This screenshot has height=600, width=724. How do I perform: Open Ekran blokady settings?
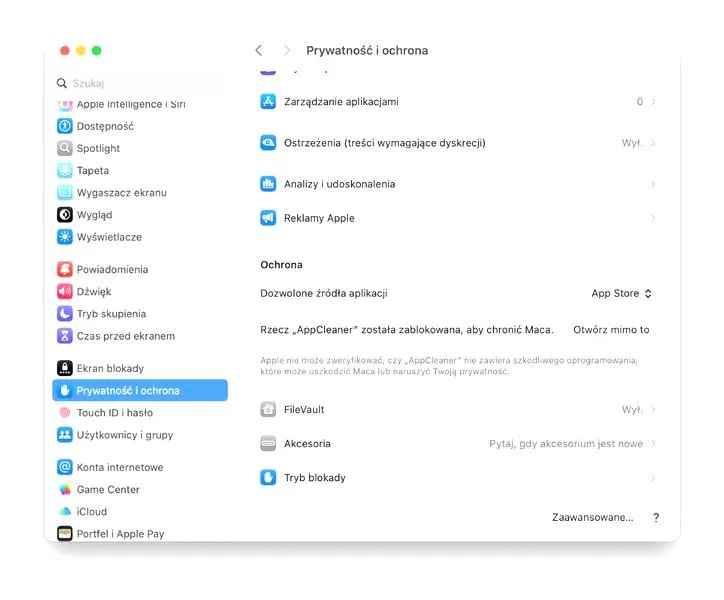coord(110,368)
